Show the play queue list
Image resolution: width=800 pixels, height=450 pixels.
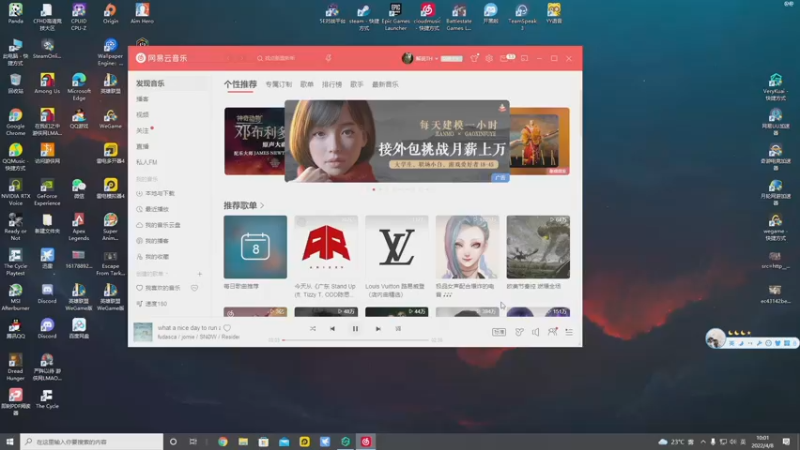pos(569,332)
